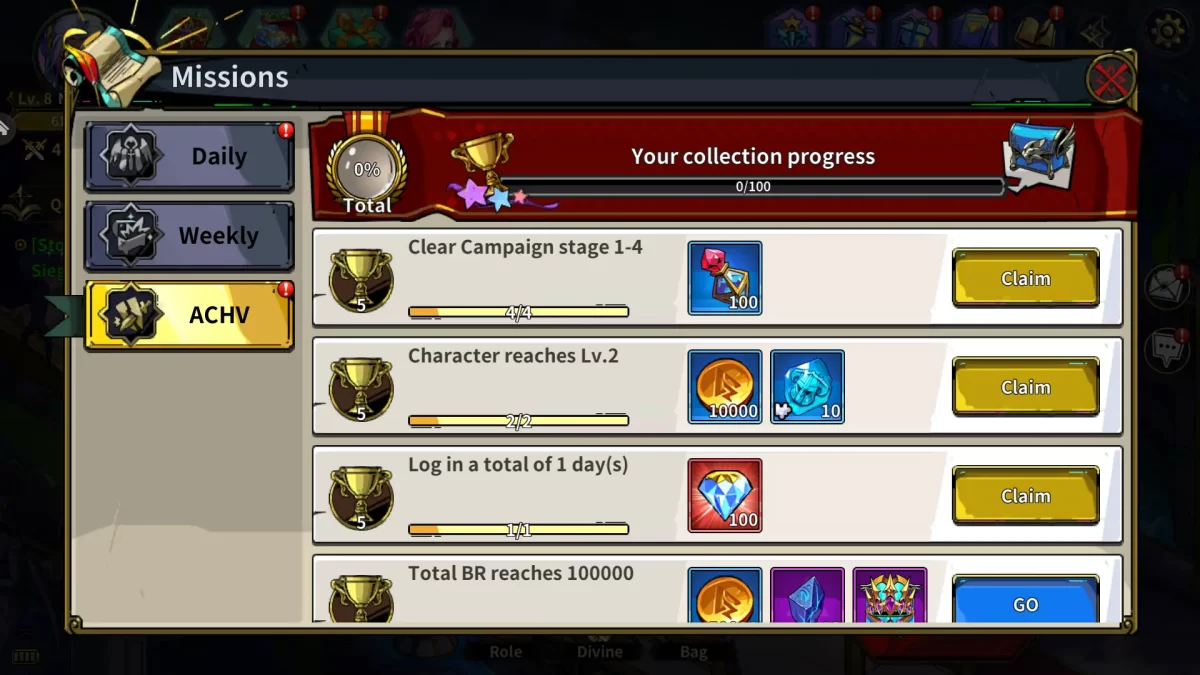Claim the Character reaches Lv.2 reward

coord(1025,387)
